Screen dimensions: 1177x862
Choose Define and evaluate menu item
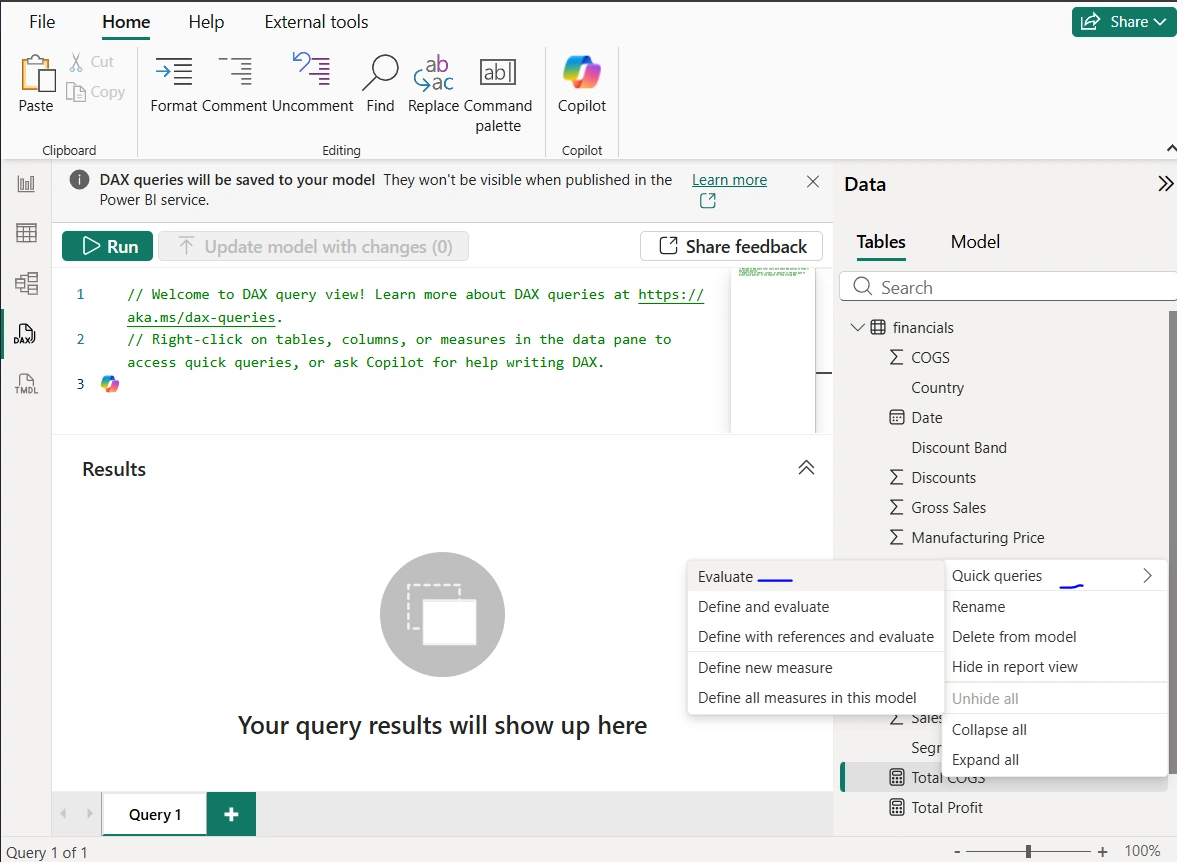[x=815, y=607]
